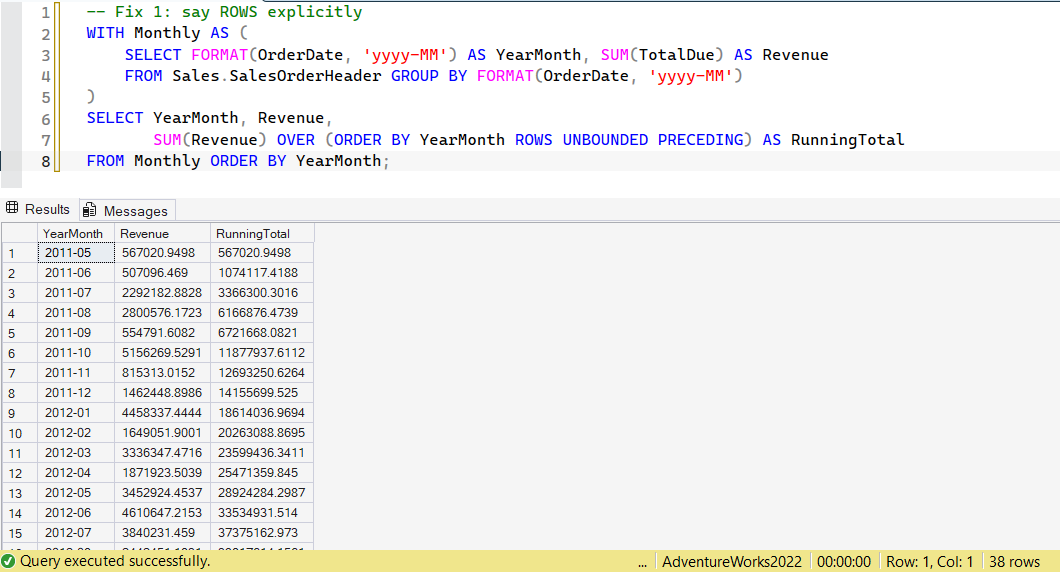
Task: Select Revenue value '567020.9498' in the Revenue column
Action: (x=162, y=253)
